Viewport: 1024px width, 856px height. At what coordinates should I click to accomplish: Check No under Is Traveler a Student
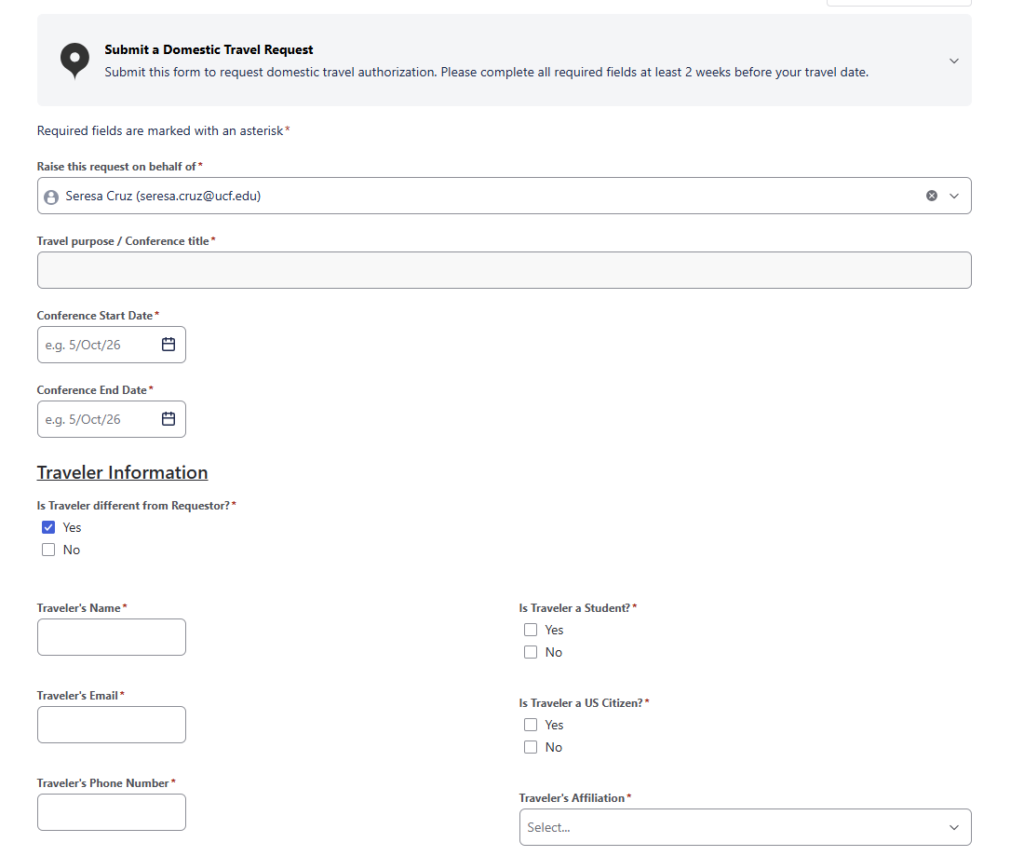[530, 652]
